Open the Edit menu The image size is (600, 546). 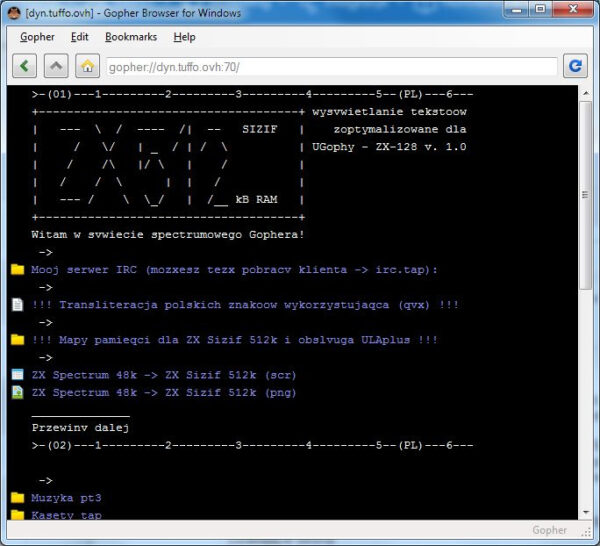80,37
